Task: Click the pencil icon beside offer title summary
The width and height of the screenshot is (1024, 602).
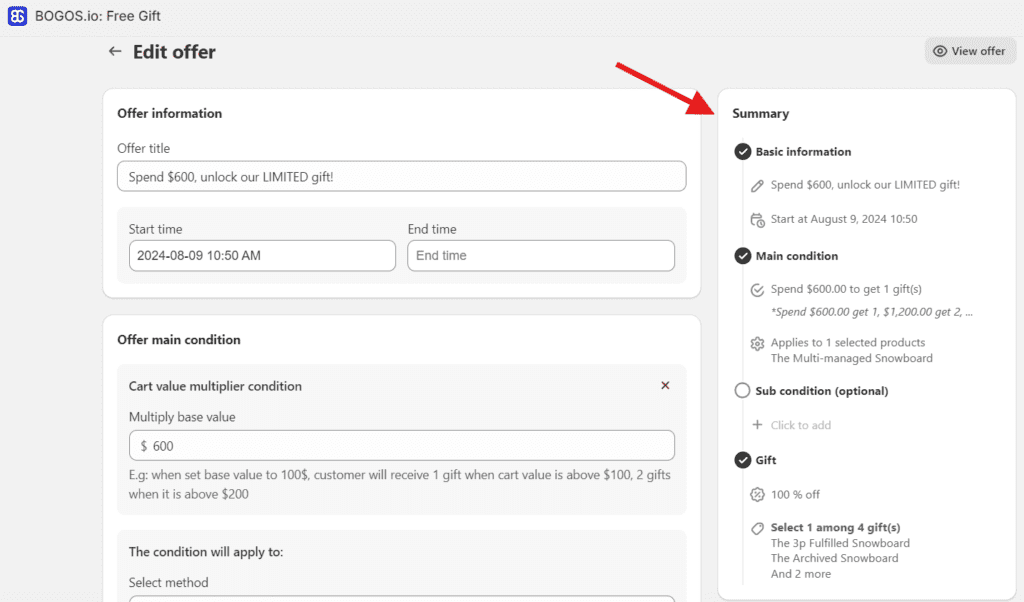Action: click(757, 185)
